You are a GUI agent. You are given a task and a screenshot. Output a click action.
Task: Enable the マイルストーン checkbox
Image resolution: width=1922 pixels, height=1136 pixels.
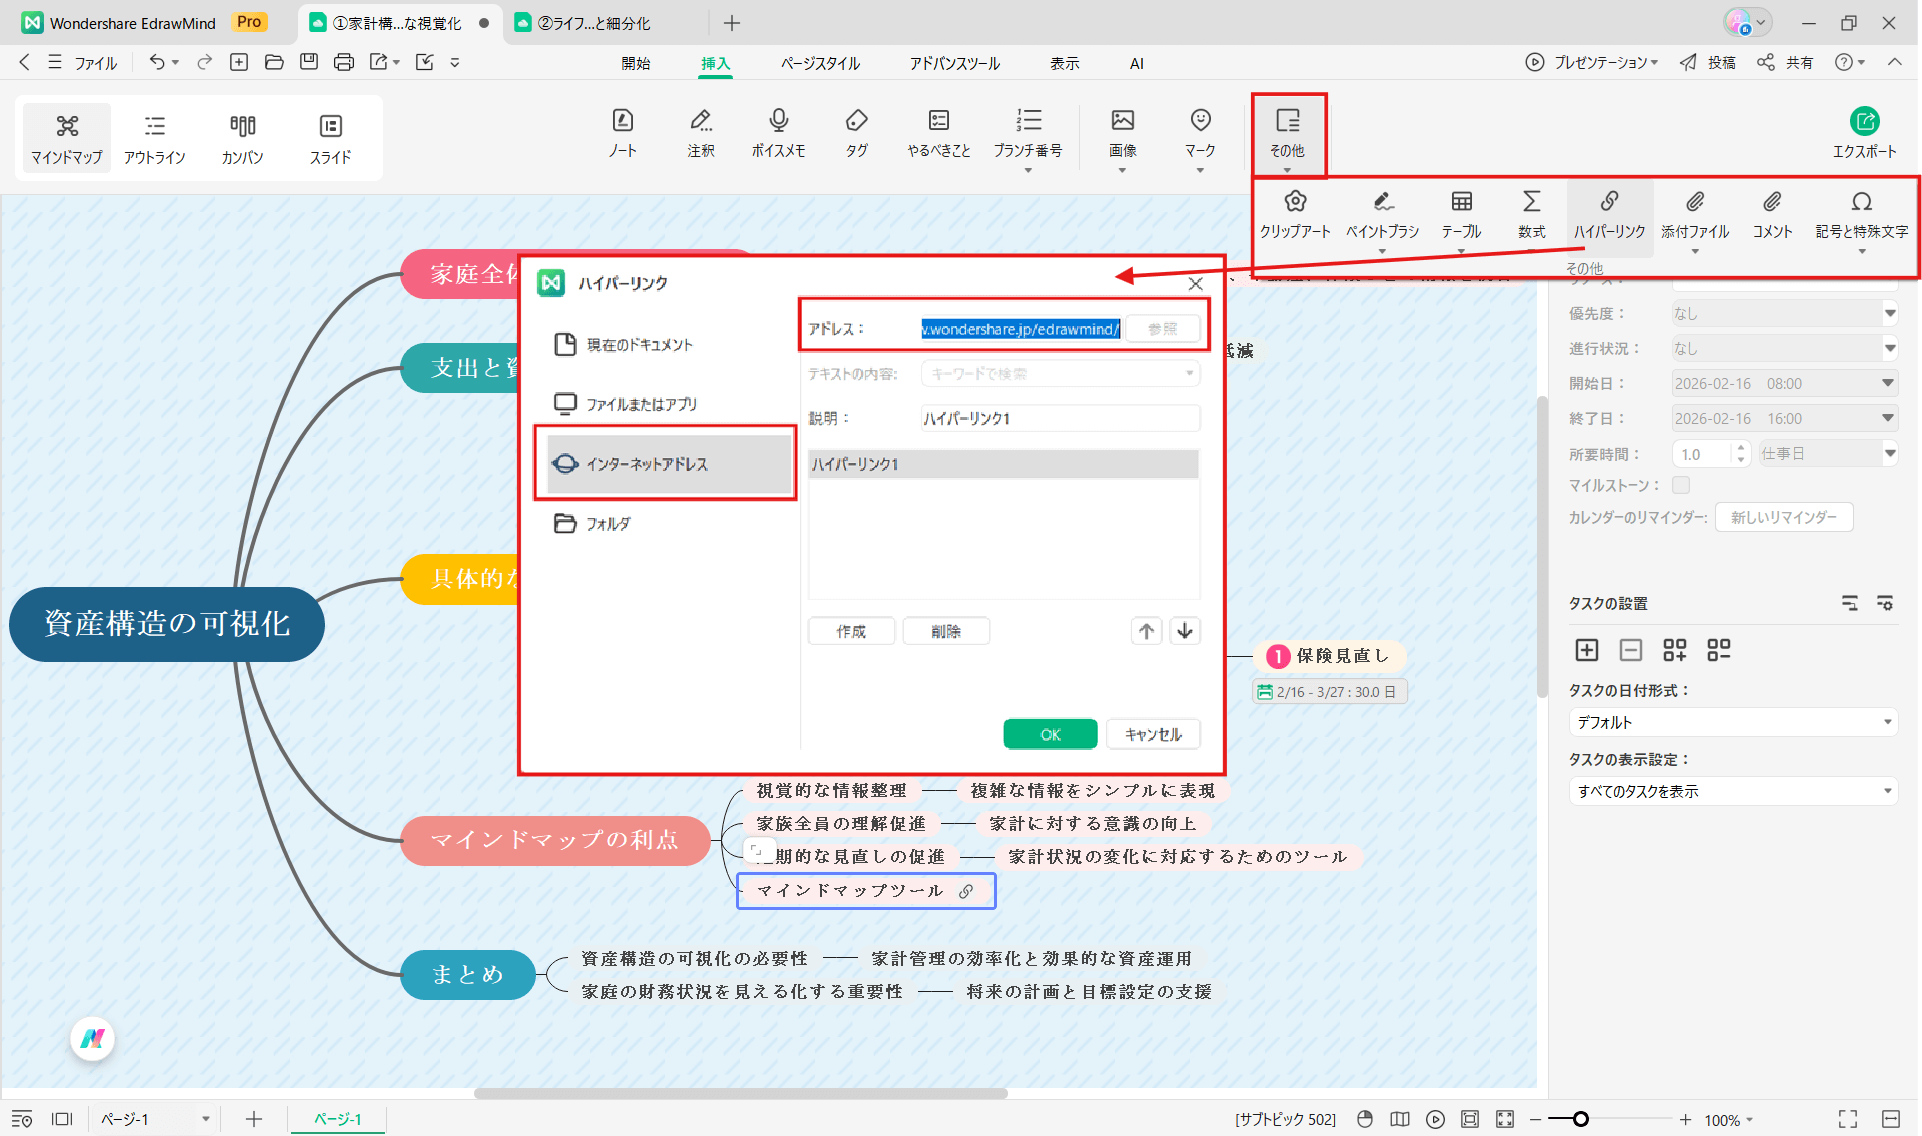[1681, 485]
